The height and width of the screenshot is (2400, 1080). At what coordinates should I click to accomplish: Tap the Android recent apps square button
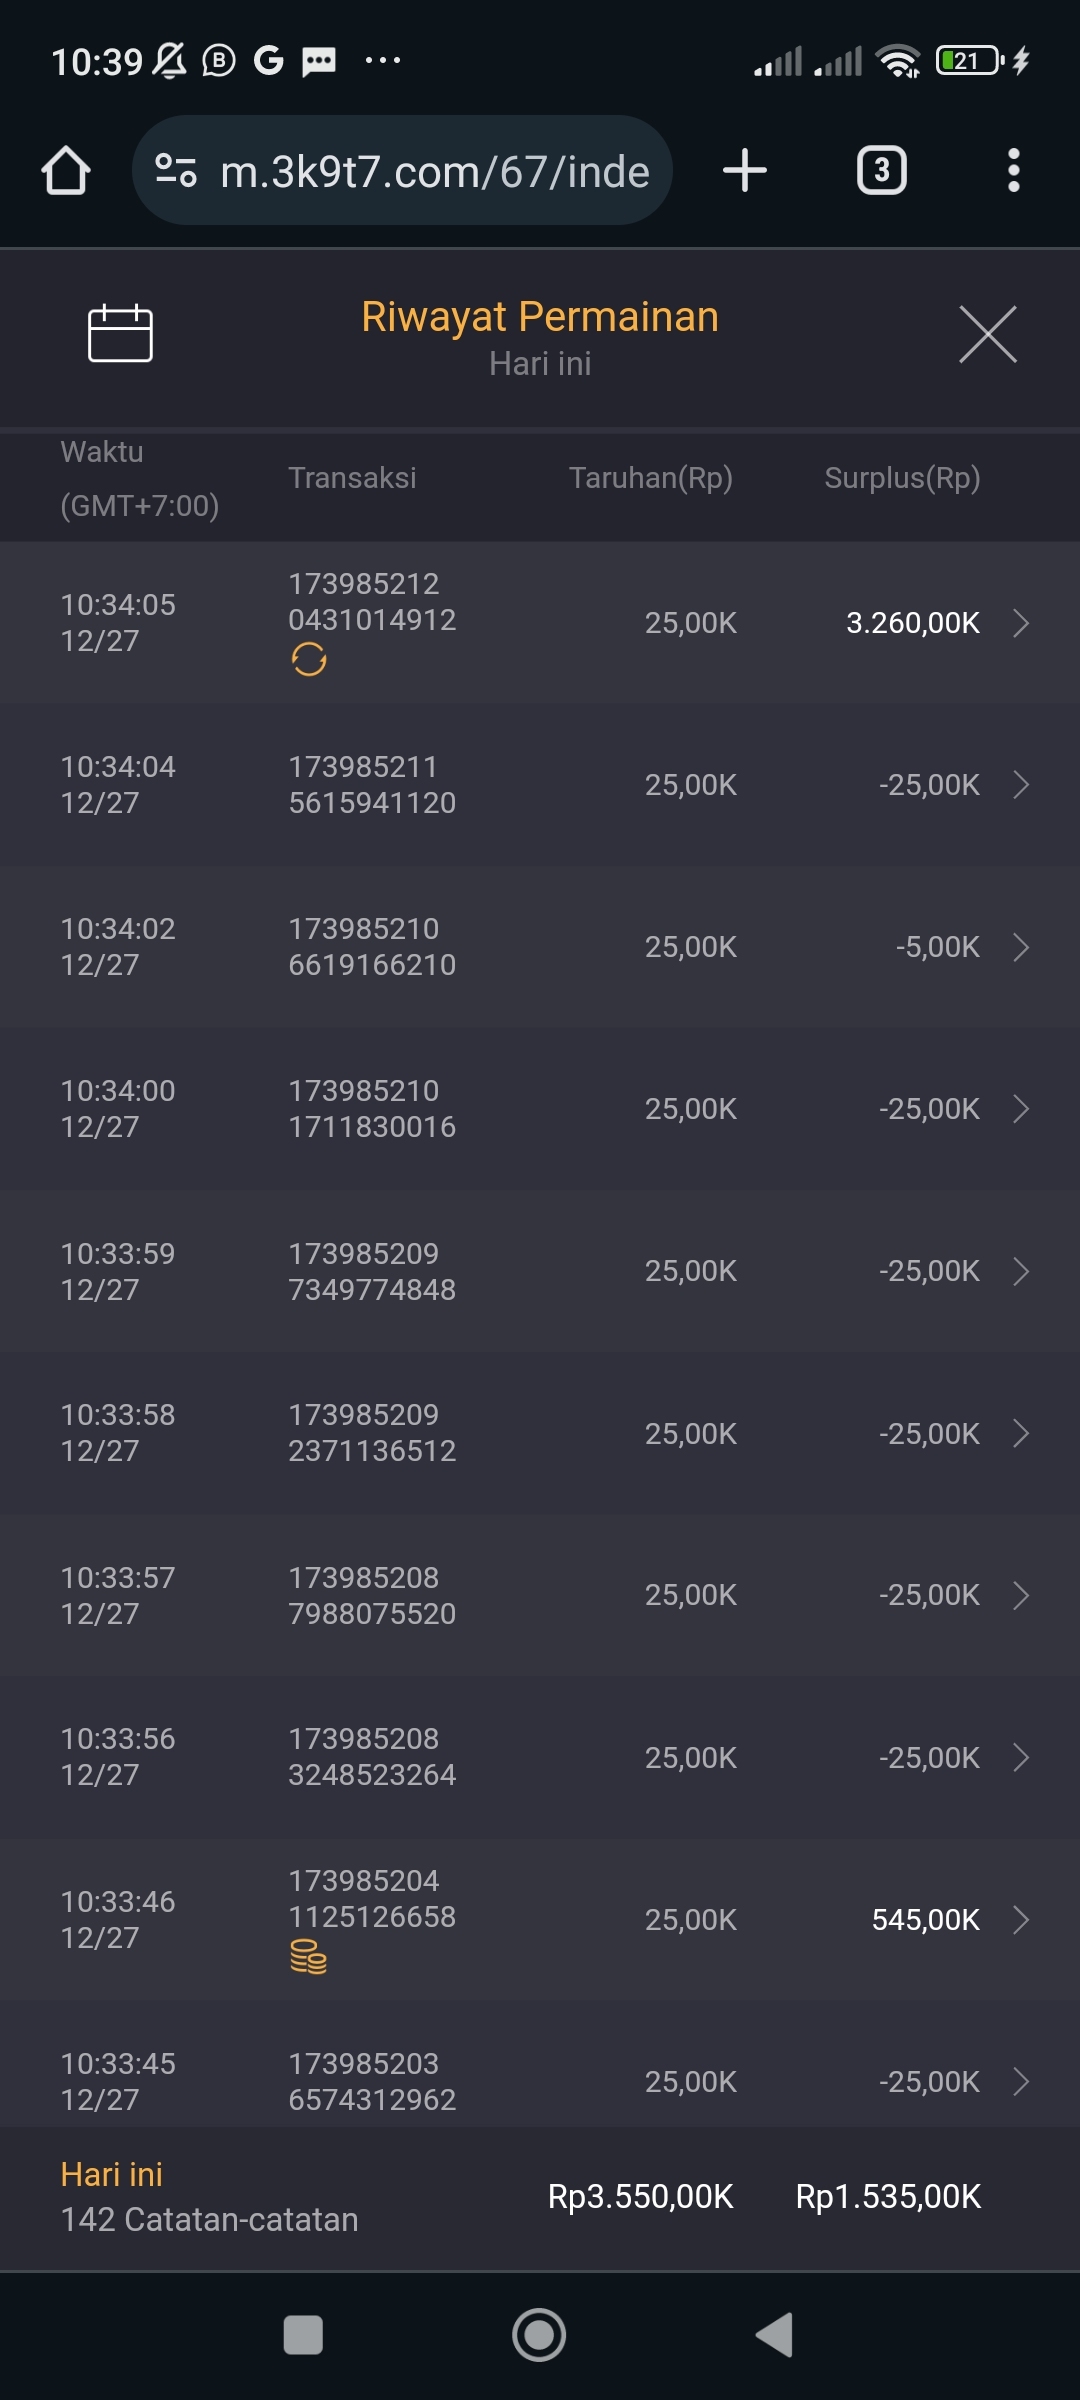[303, 2335]
